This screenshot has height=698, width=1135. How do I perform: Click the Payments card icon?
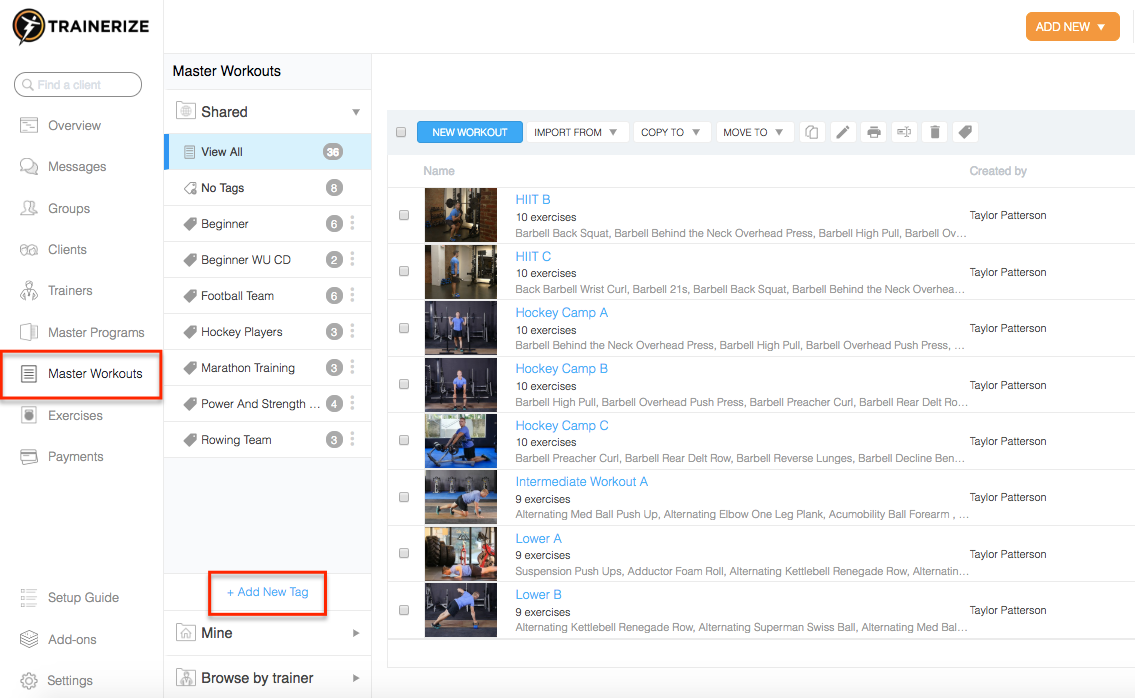tap(29, 457)
